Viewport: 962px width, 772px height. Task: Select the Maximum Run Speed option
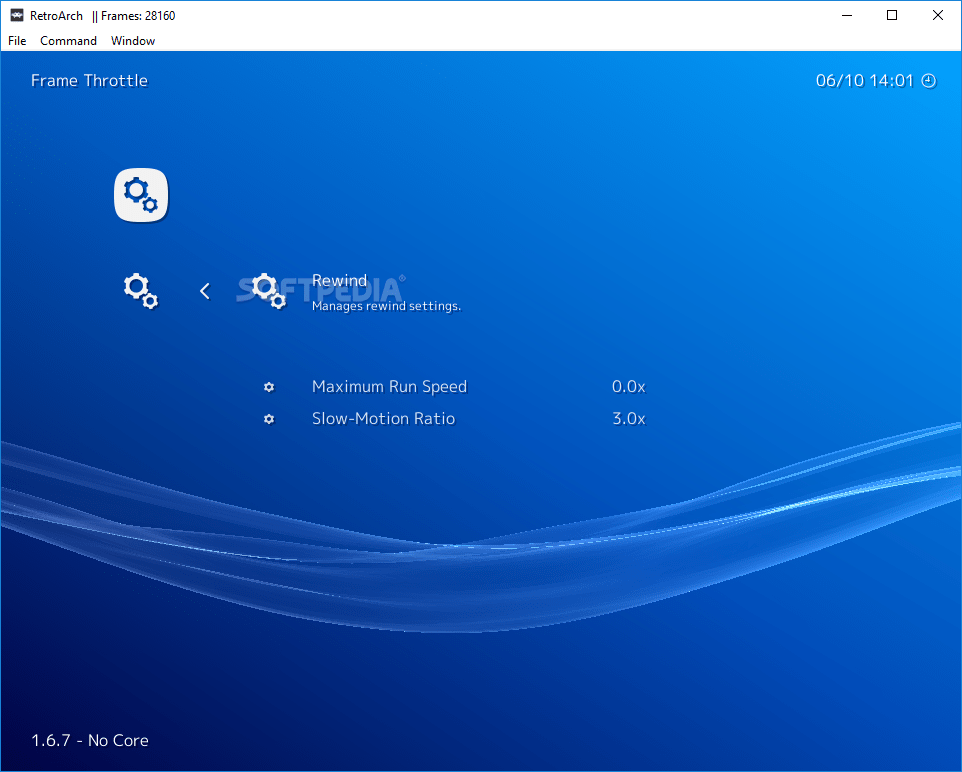[x=390, y=387]
